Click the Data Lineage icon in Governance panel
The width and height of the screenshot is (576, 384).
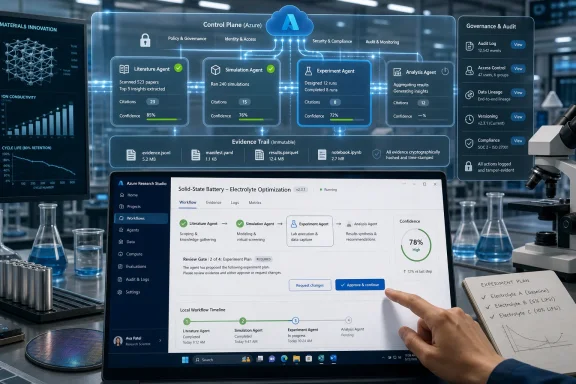click(469, 95)
